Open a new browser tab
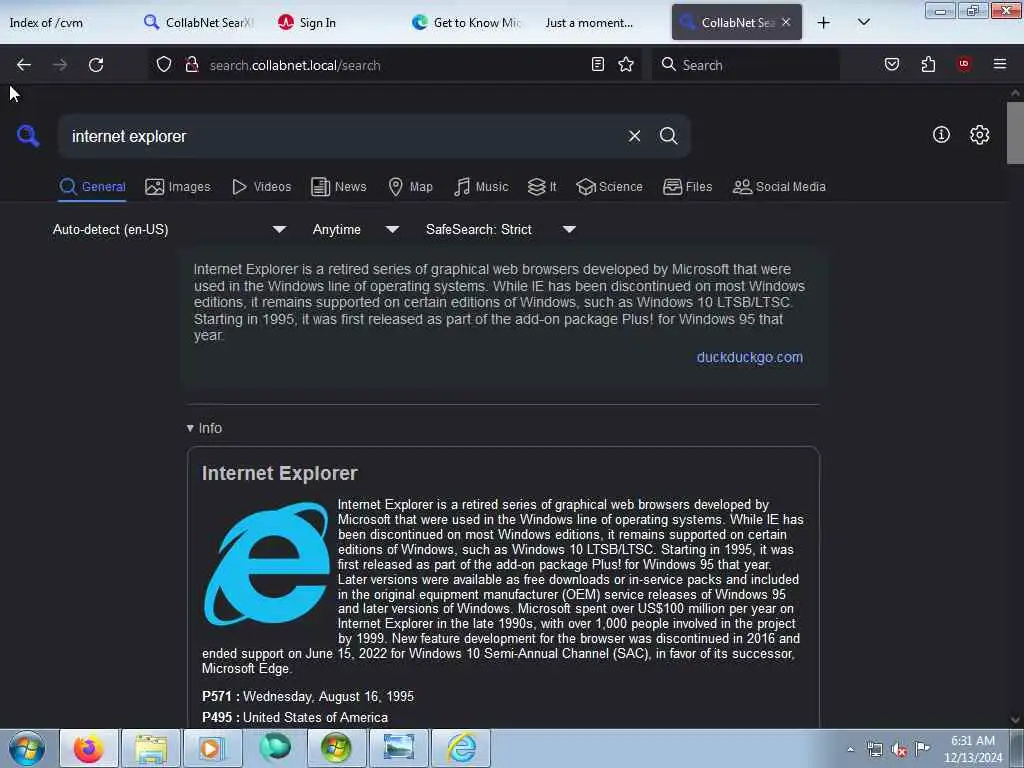The width and height of the screenshot is (1024, 768). pos(824,23)
